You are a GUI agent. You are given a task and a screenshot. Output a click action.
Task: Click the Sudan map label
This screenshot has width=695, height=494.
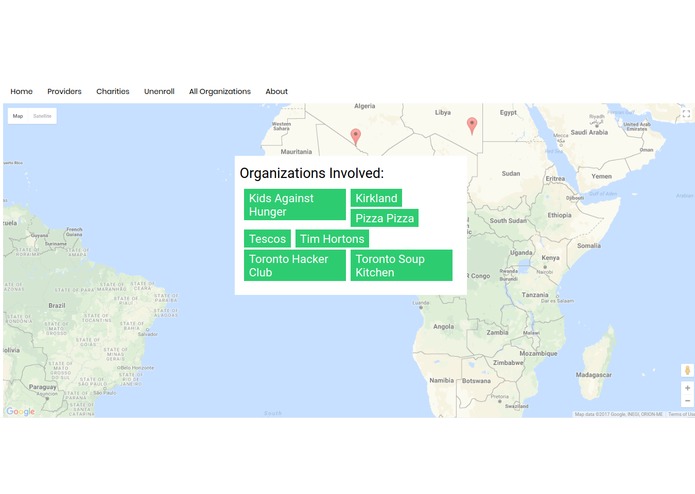(511, 173)
